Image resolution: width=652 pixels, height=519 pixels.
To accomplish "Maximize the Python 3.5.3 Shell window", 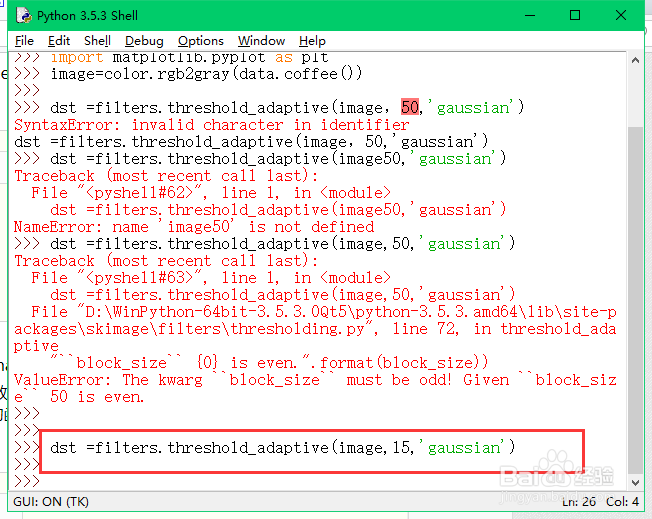I will click(x=575, y=15).
